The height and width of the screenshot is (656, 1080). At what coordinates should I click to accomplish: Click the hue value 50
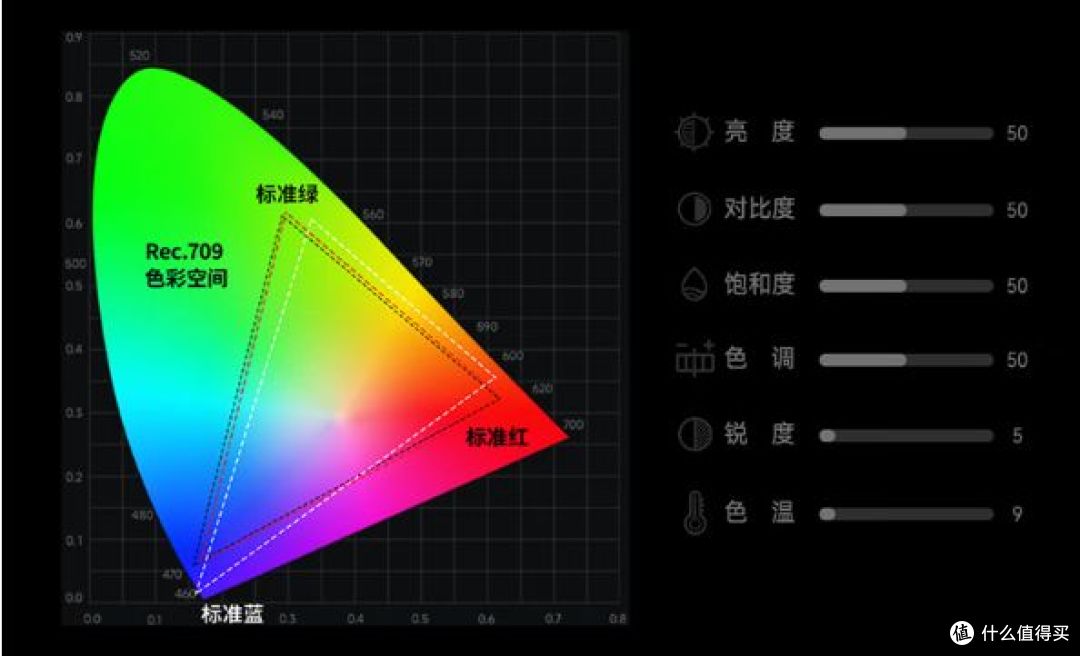click(1017, 360)
